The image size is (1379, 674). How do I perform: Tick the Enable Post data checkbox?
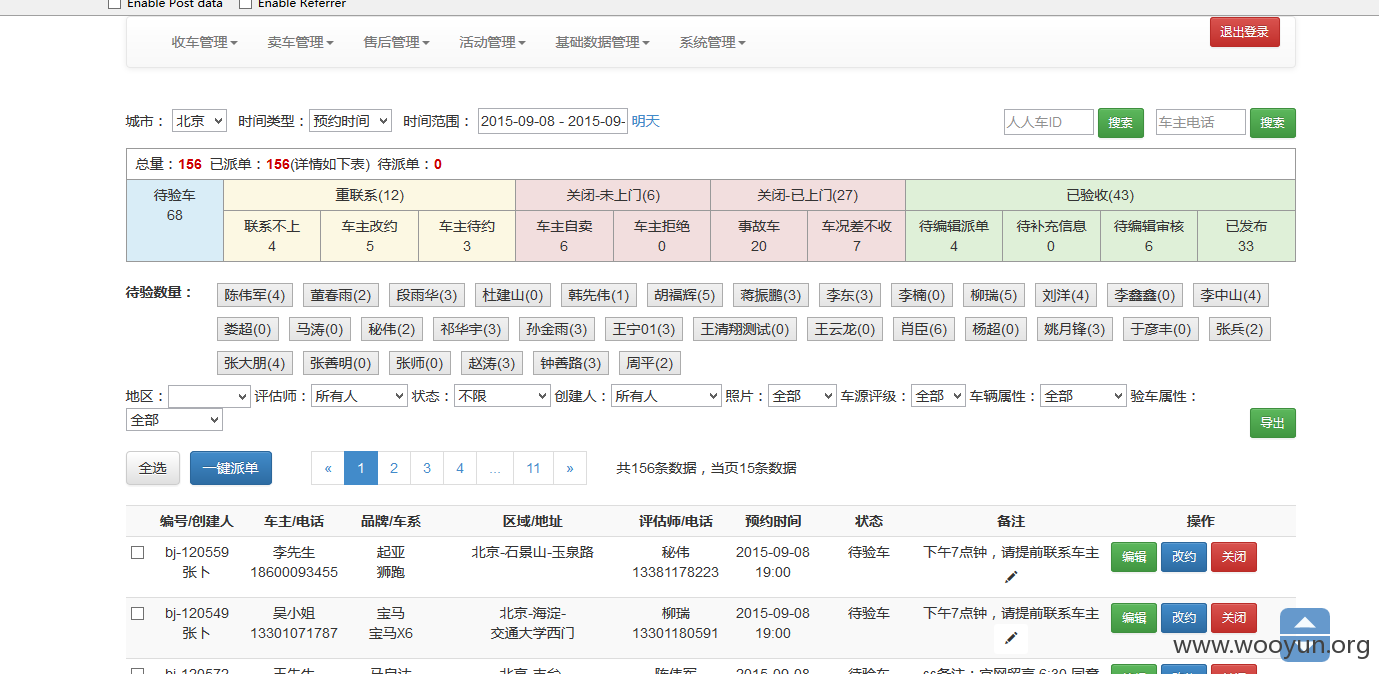click(x=114, y=4)
